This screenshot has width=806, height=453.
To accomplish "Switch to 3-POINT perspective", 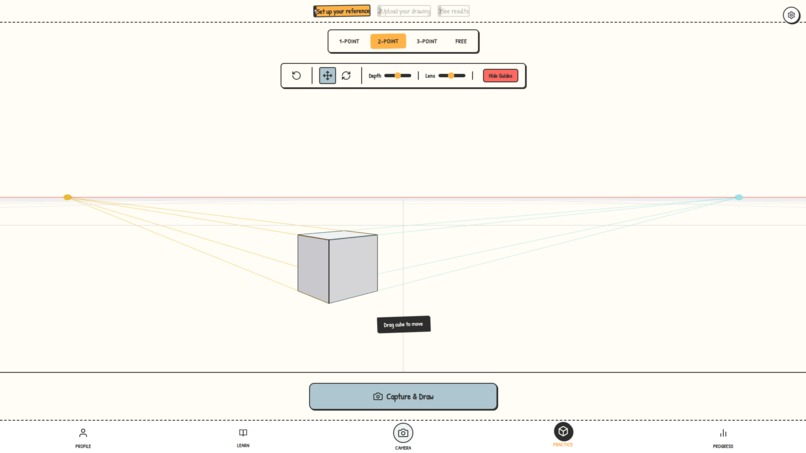I will (x=427, y=41).
